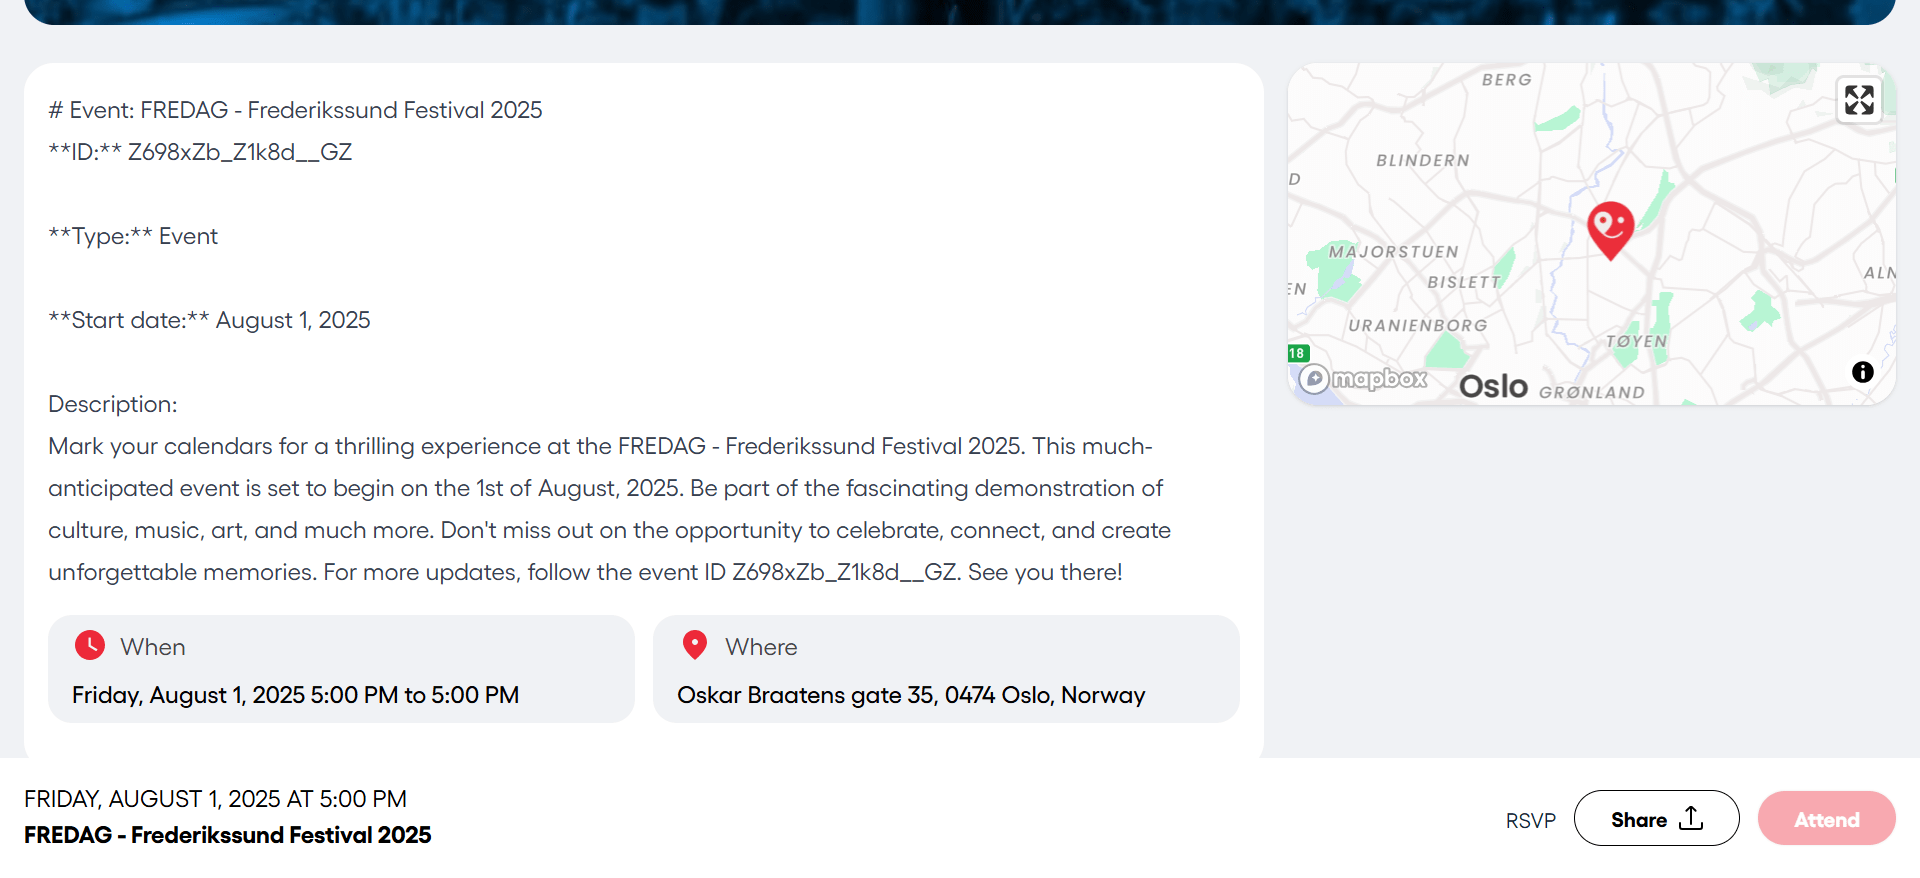The width and height of the screenshot is (1920, 878).
Task: Click the Share button label
Action: pos(1638,820)
